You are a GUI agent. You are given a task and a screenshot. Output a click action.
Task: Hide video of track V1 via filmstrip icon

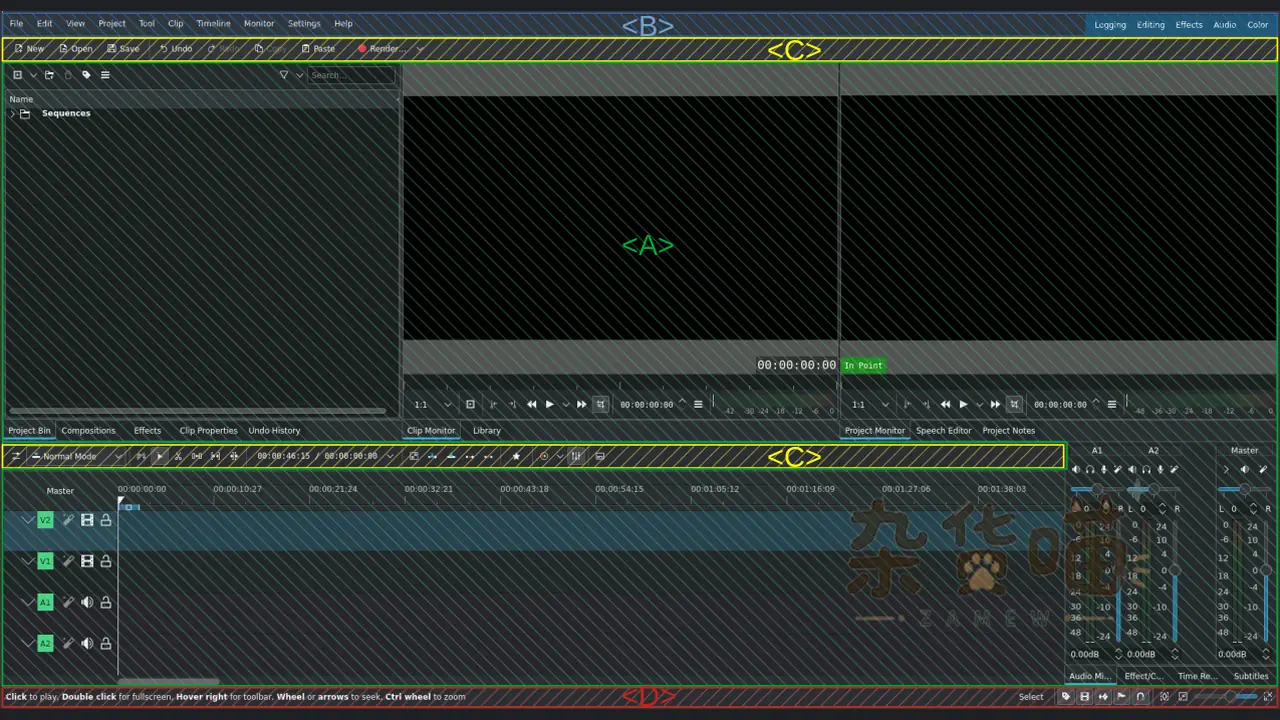pyautogui.click(x=87, y=561)
